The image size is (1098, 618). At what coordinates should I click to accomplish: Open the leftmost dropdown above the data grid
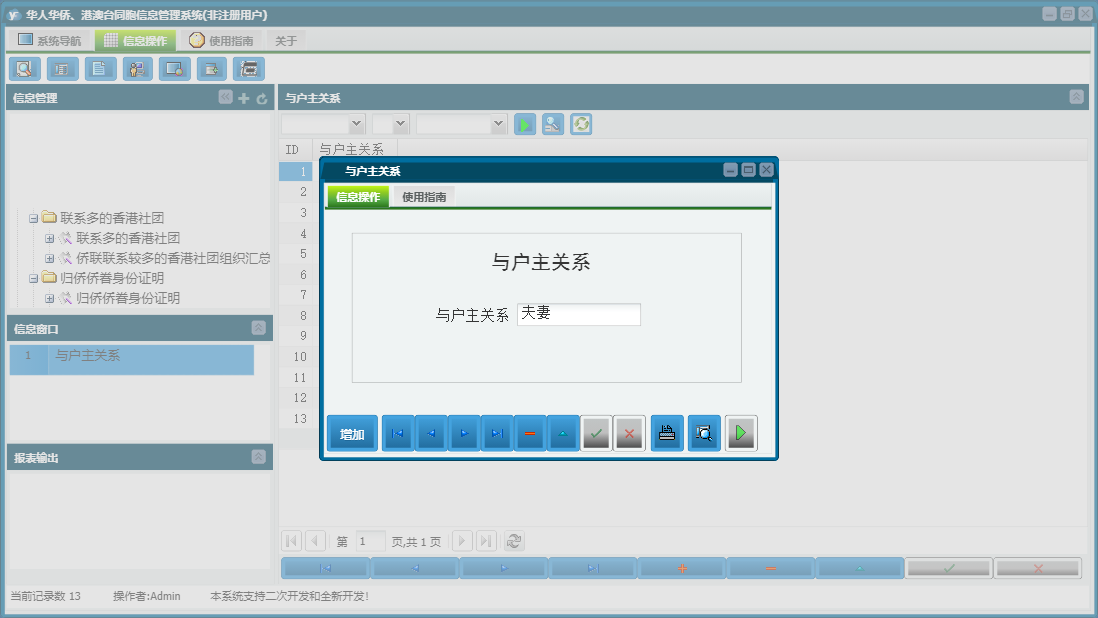pos(325,124)
